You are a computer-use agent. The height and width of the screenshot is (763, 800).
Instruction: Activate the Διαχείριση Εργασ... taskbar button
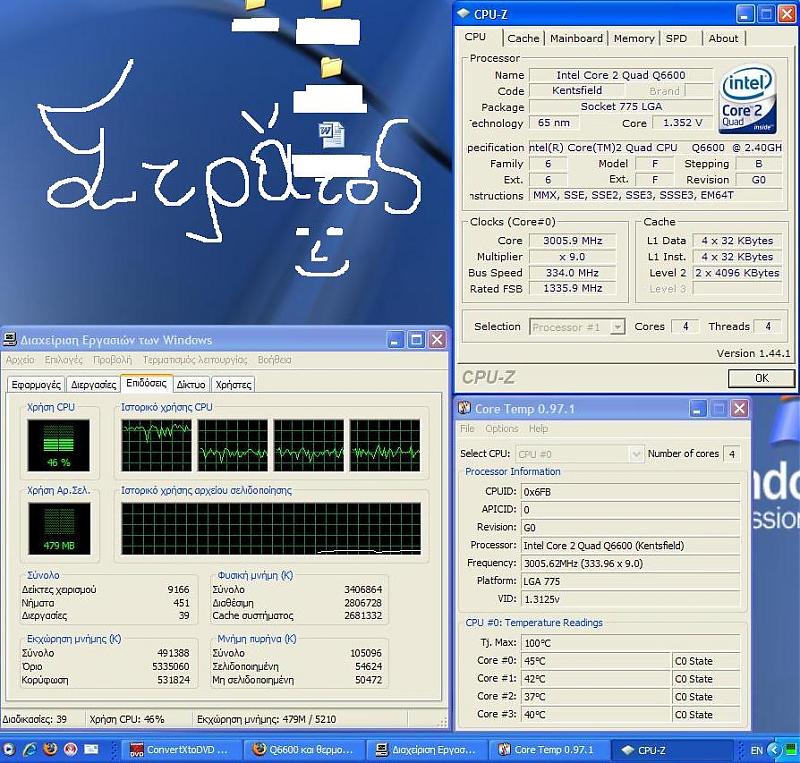click(427, 750)
